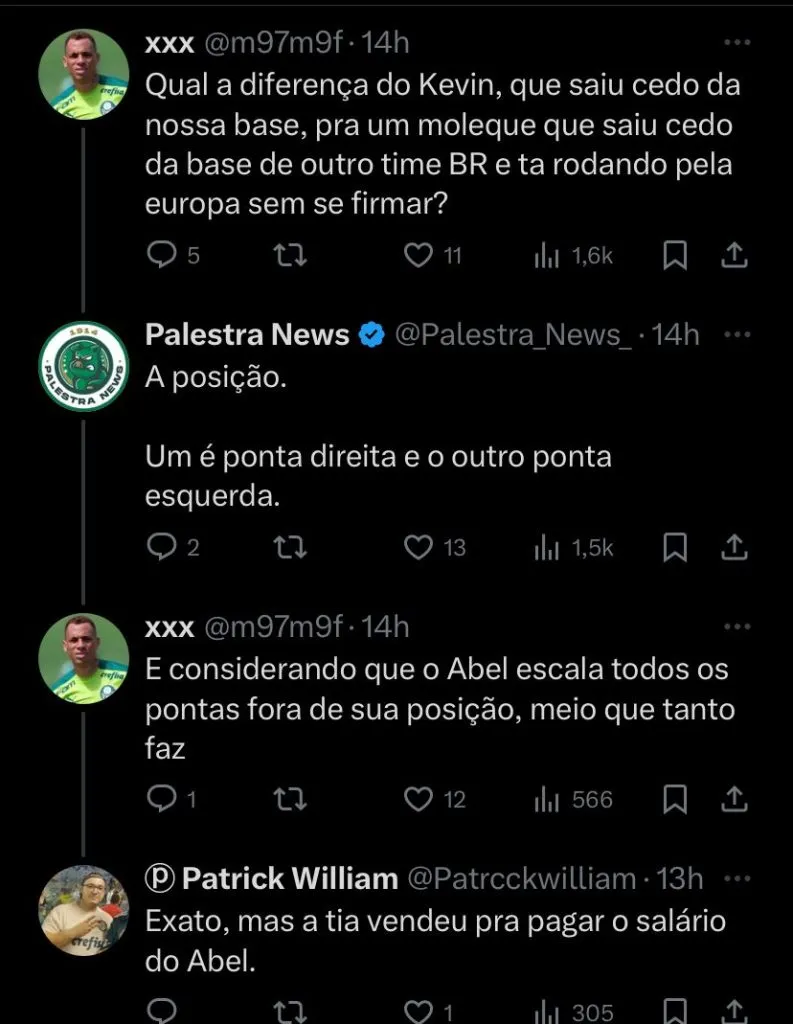
Task: View analytics of the 1,6k views tweet
Action: [x=546, y=256]
